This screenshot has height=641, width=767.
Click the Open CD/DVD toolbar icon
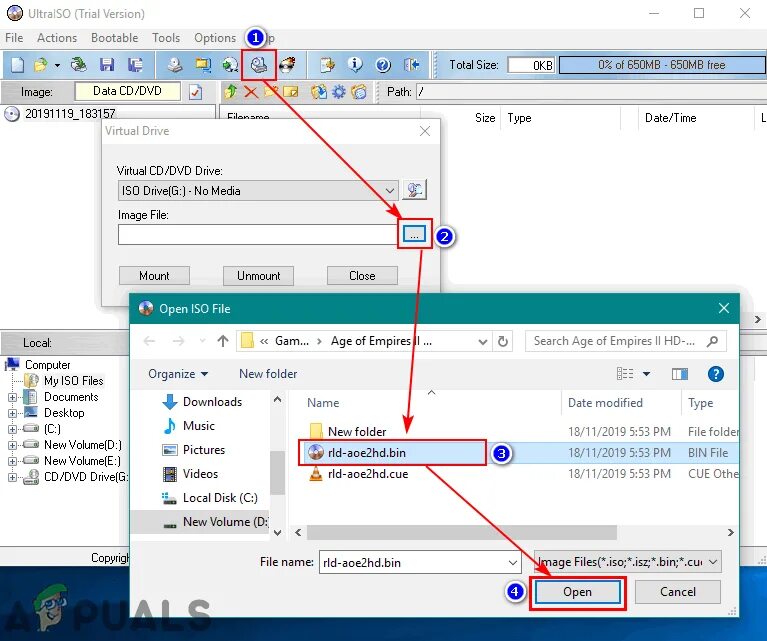[x=79, y=65]
